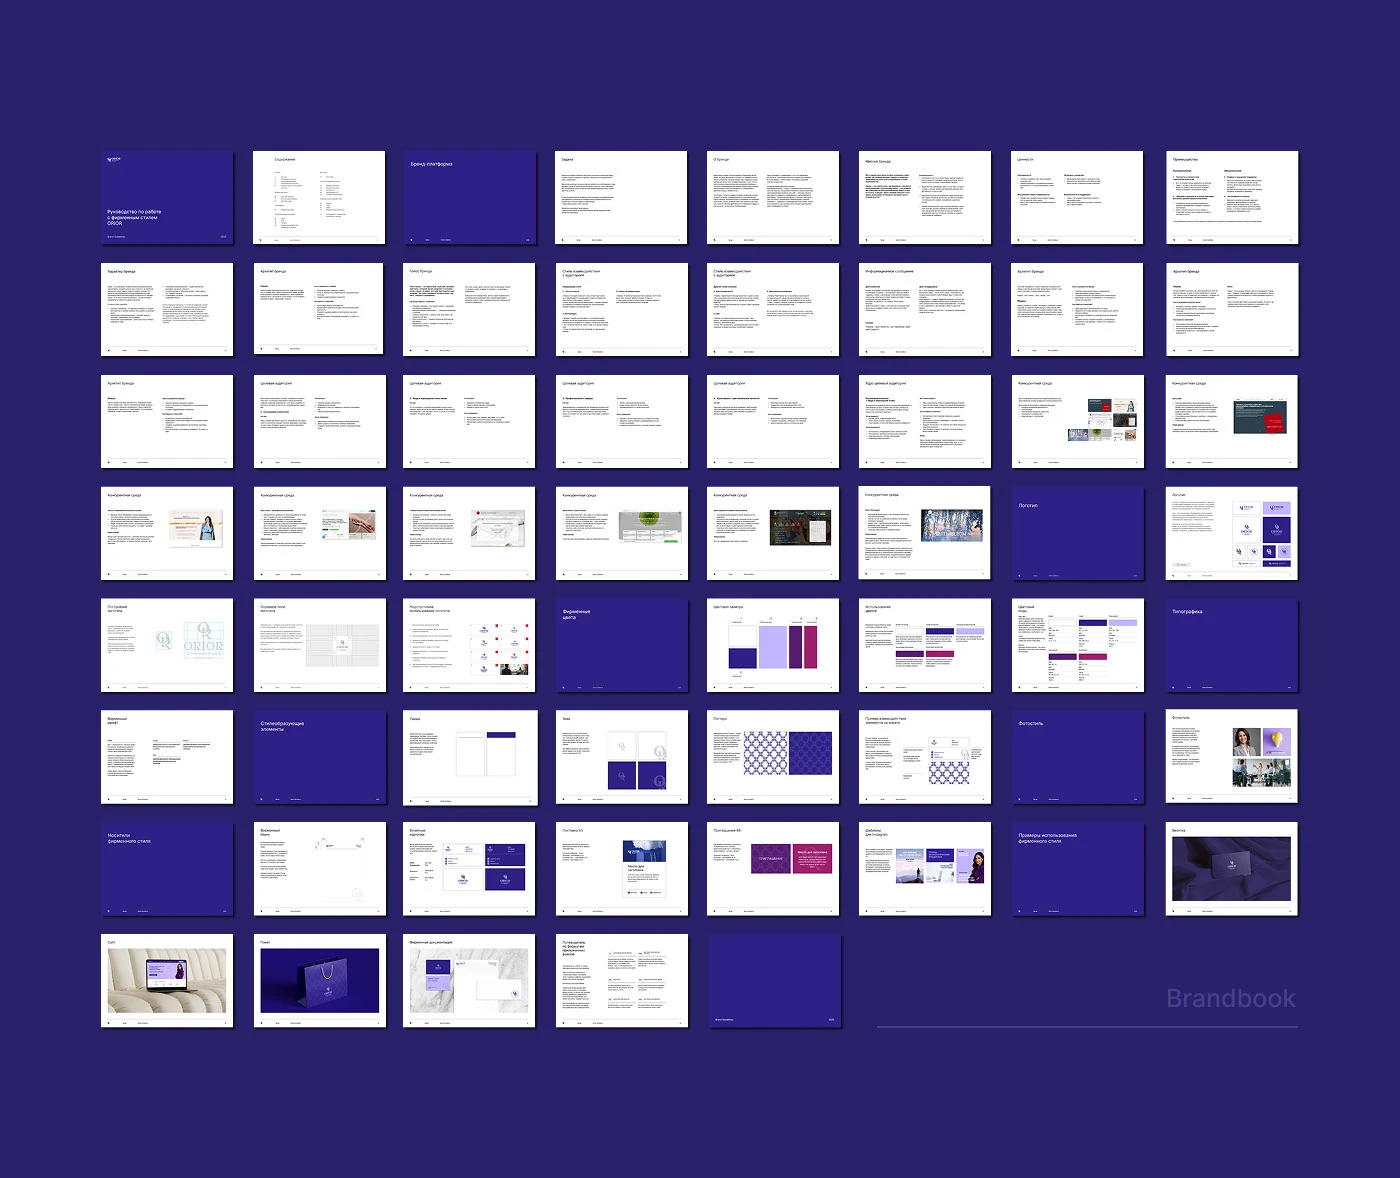The height and width of the screenshot is (1178, 1400).
Task: Click the Путеводитель по форматам файлов page
Action: click(x=622, y=981)
